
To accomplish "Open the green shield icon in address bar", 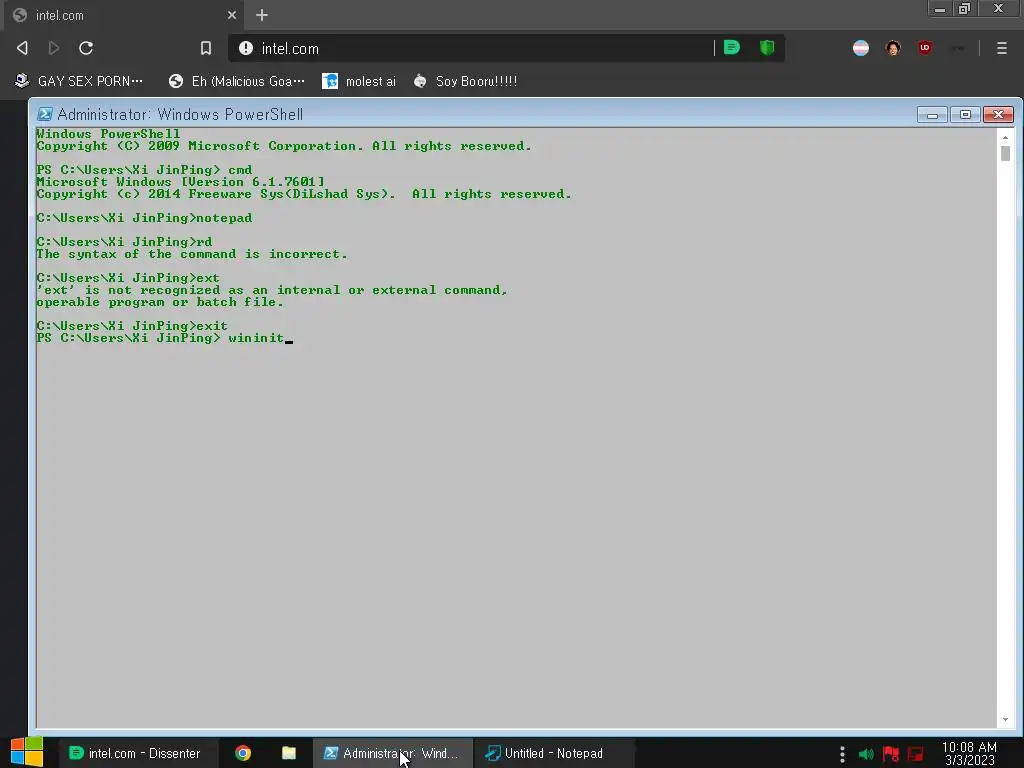I will (767, 47).
